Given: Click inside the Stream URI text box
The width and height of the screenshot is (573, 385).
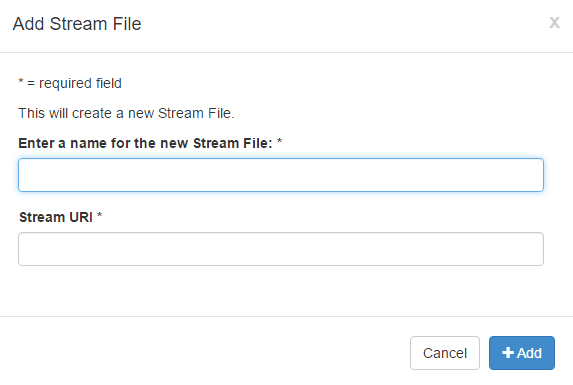Looking at the screenshot, I should click(281, 249).
